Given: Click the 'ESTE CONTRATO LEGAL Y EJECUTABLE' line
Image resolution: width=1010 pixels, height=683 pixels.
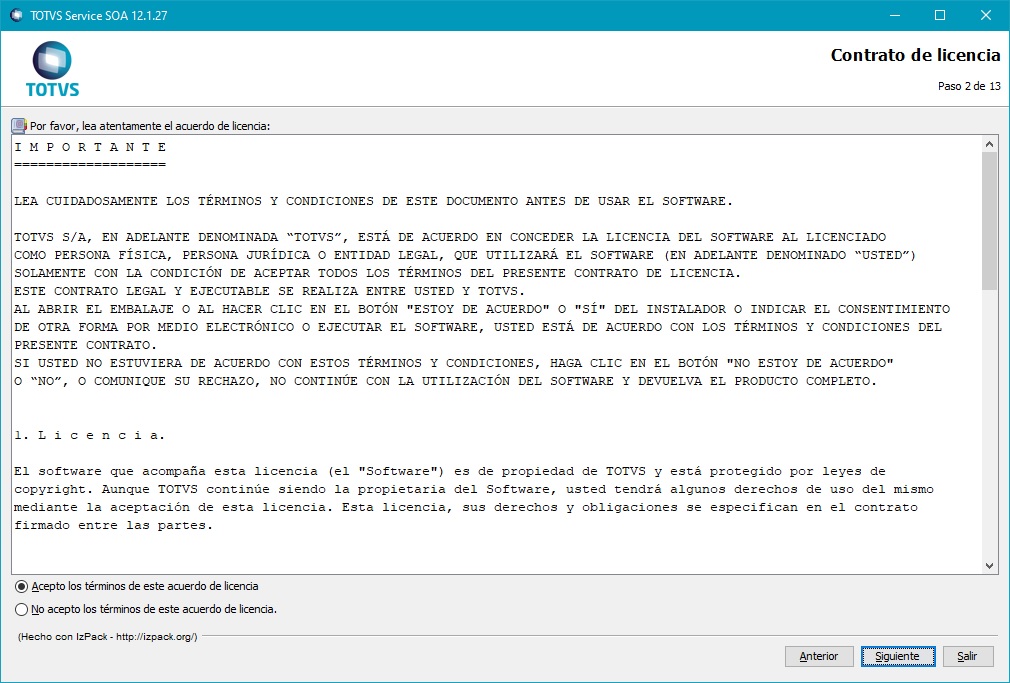Looking at the screenshot, I should (x=269, y=291).
